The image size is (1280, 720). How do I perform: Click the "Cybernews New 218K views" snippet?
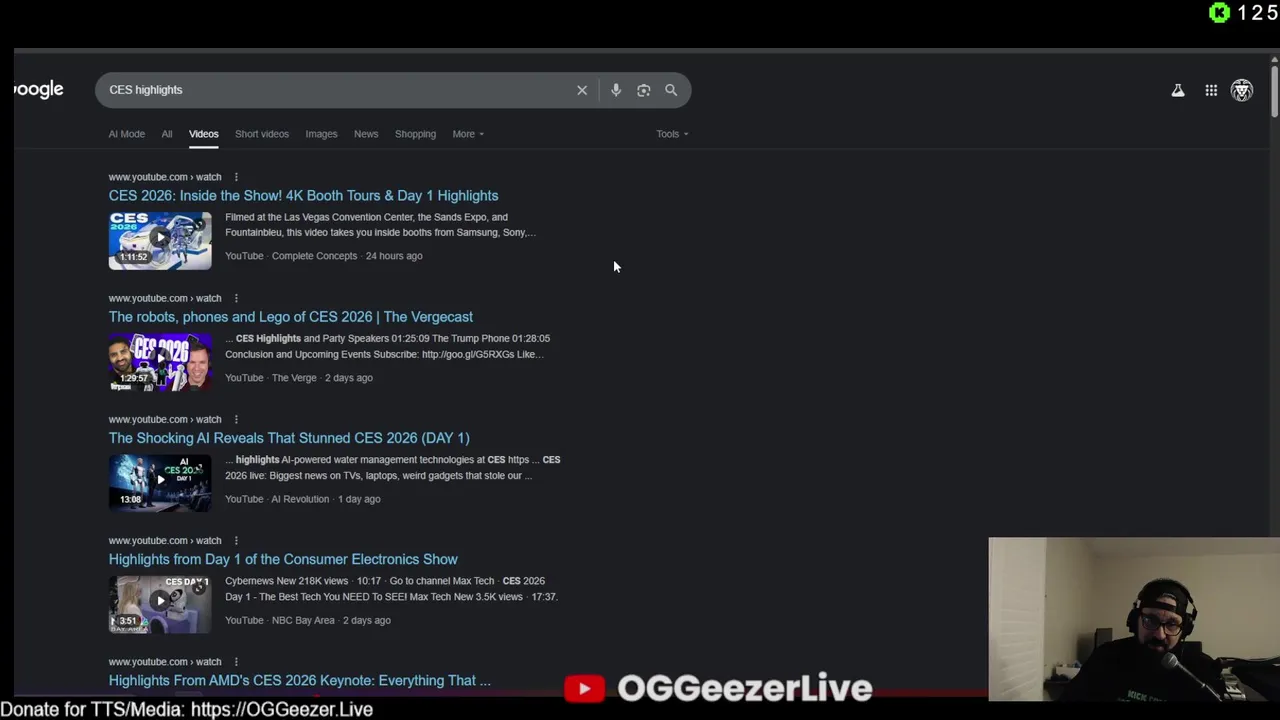point(391,589)
